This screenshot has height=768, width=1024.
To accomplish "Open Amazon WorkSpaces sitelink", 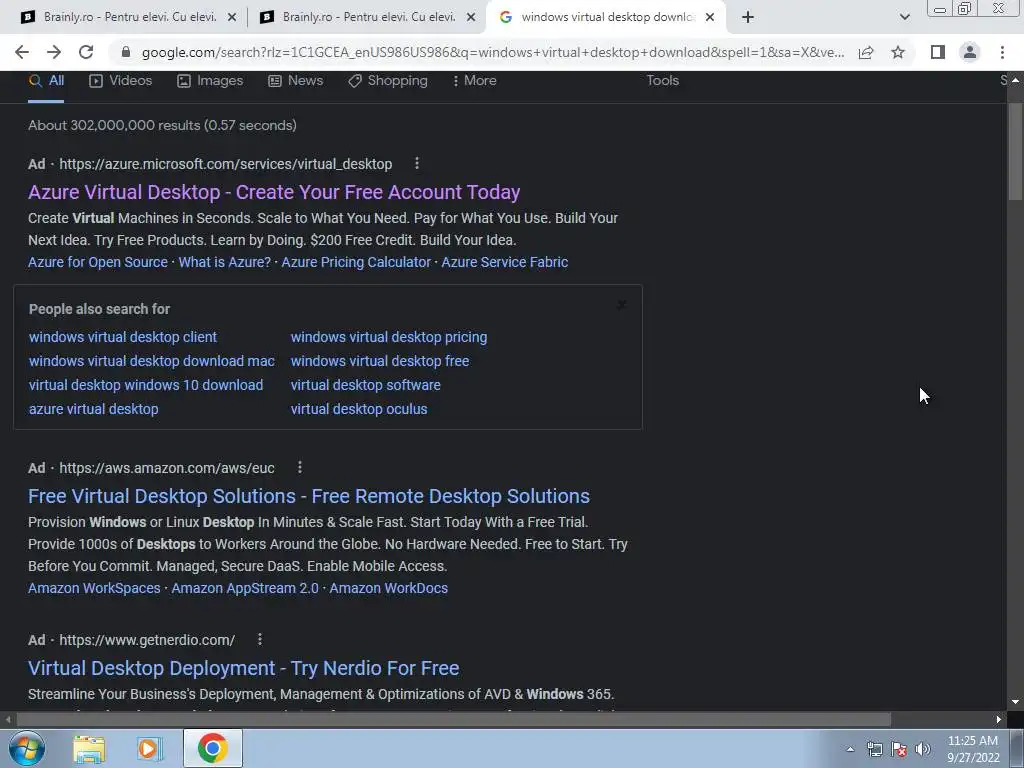I will 94,588.
